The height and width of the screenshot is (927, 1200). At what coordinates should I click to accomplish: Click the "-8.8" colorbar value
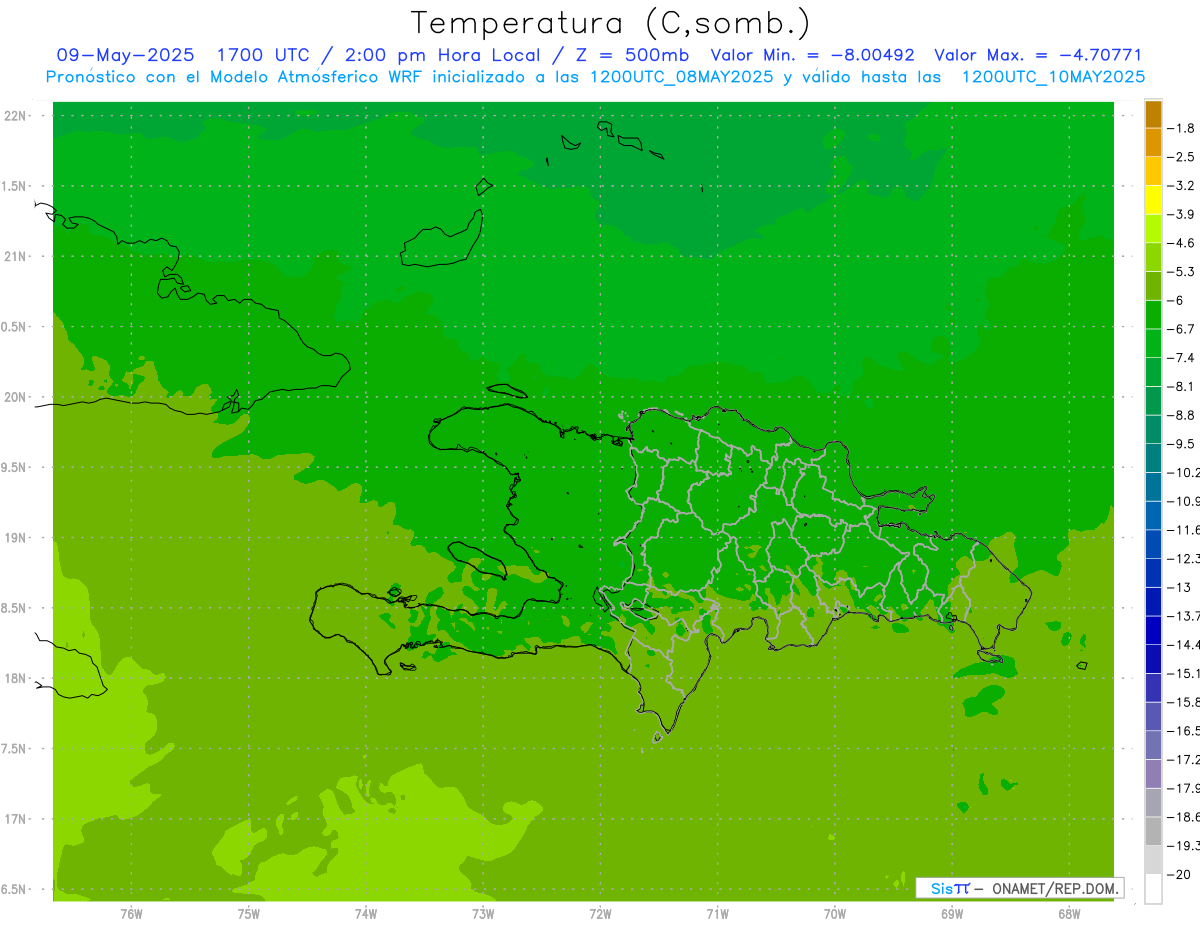tap(1181, 415)
